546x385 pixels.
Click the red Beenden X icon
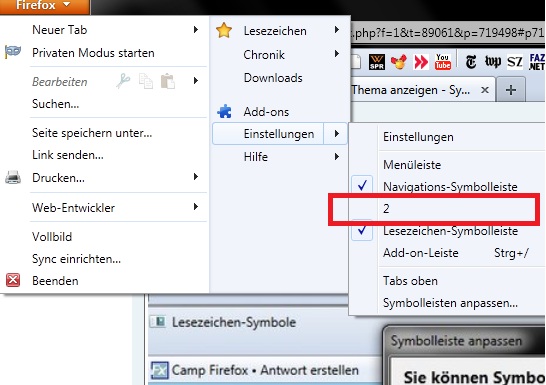(13, 280)
